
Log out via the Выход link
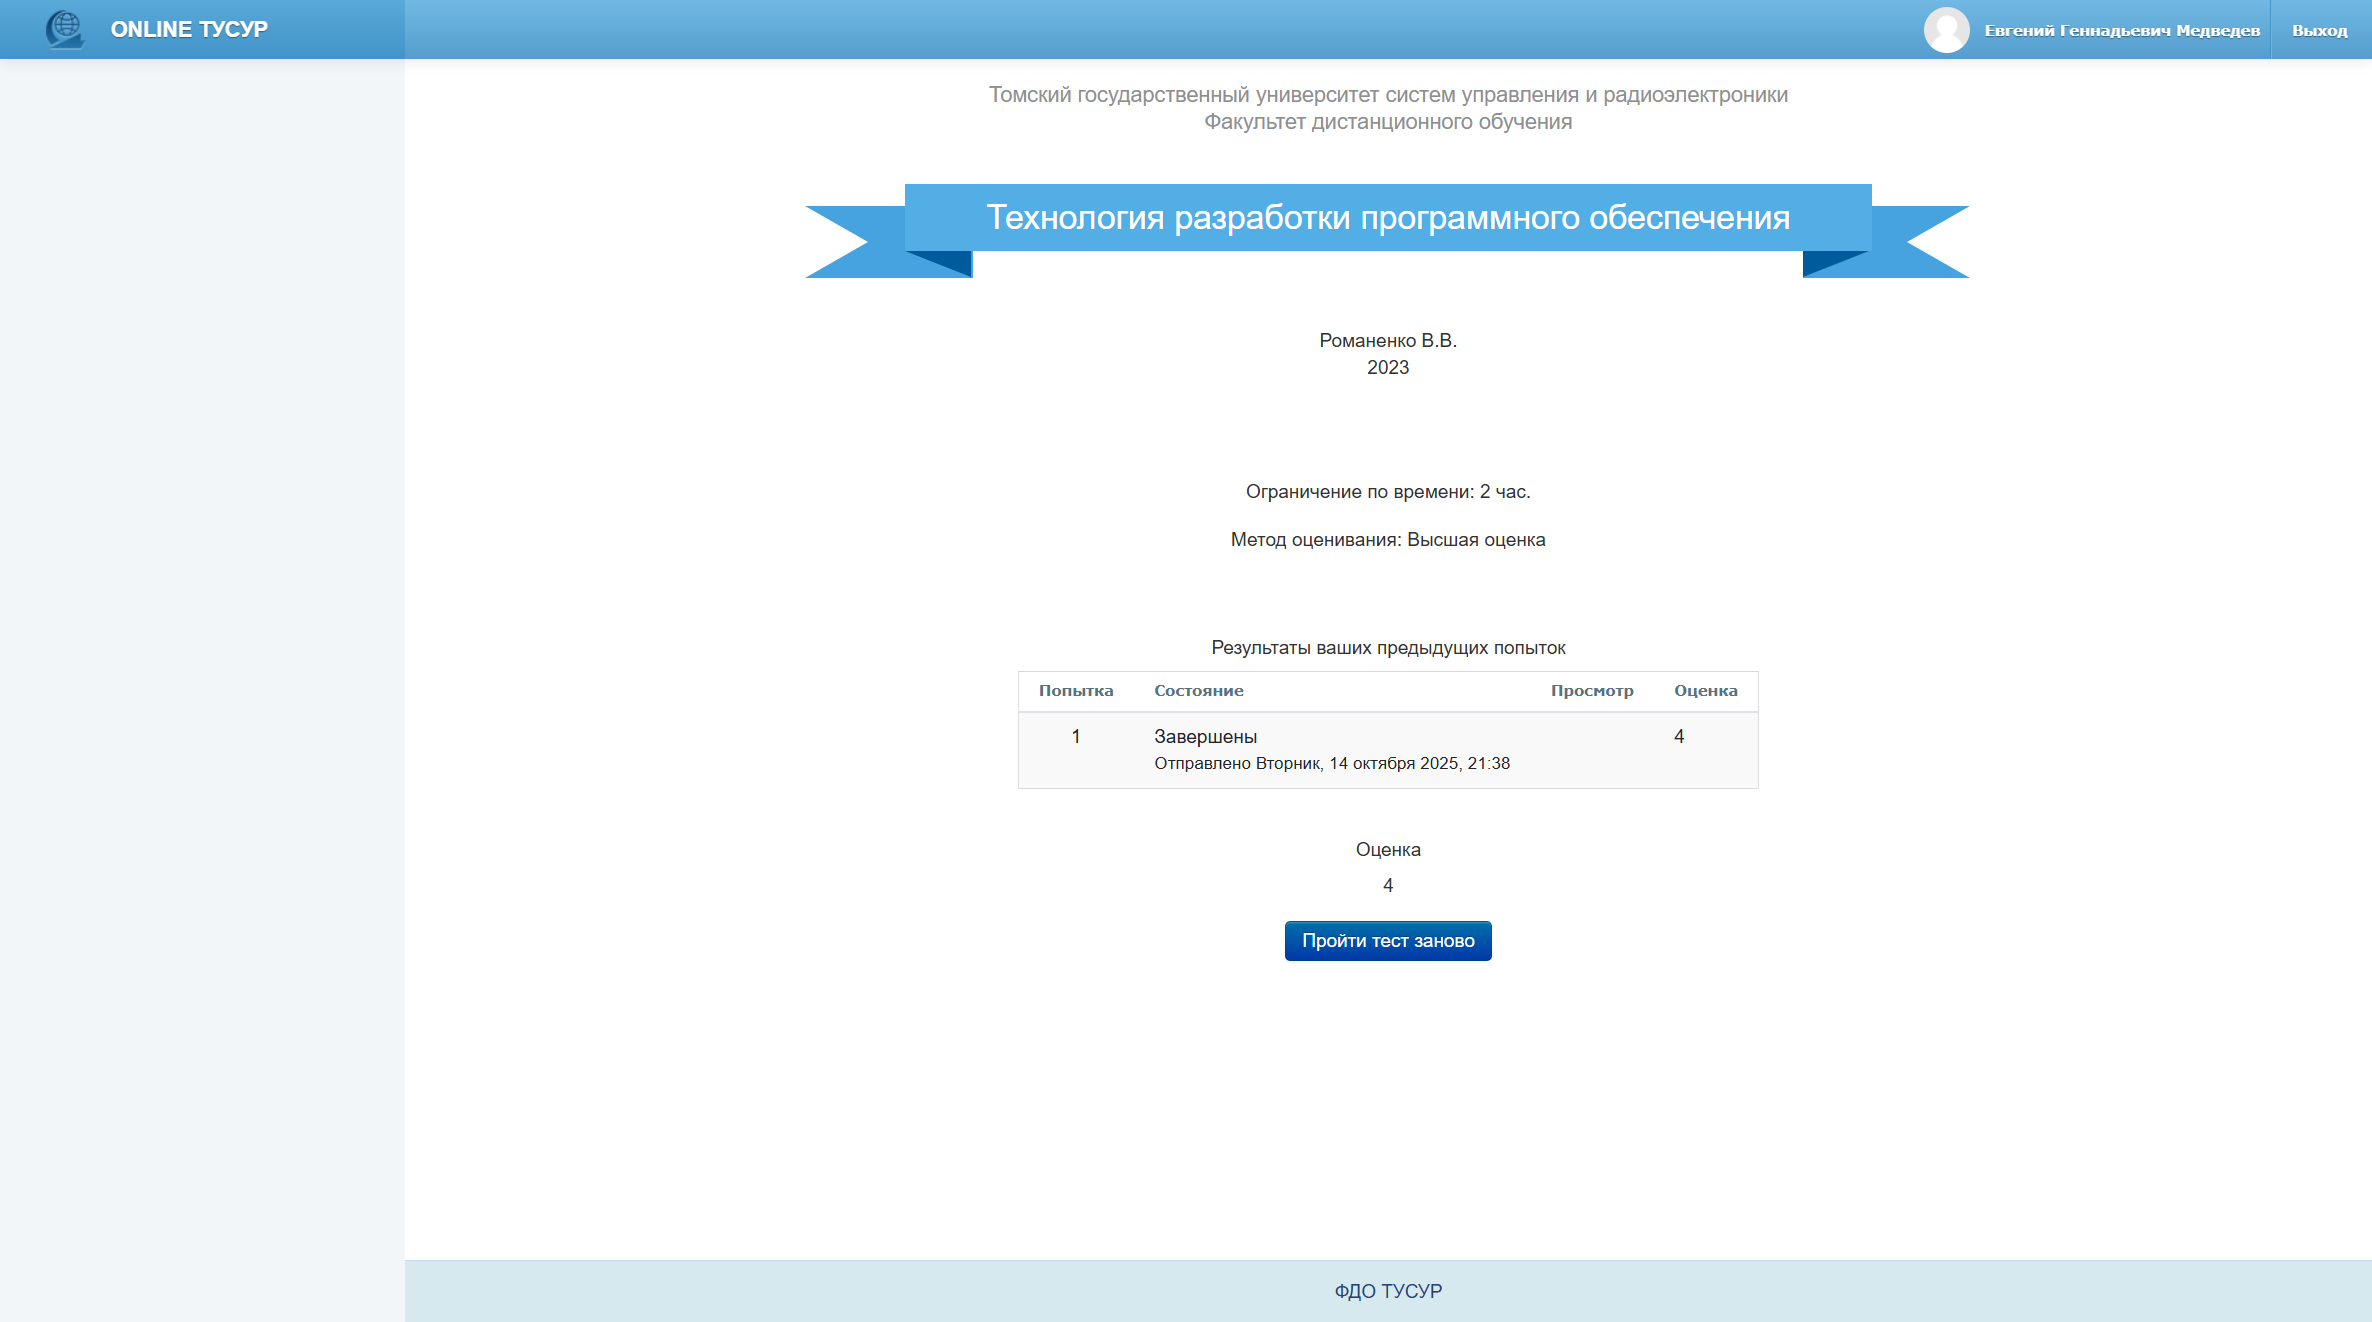[2319, 31]
